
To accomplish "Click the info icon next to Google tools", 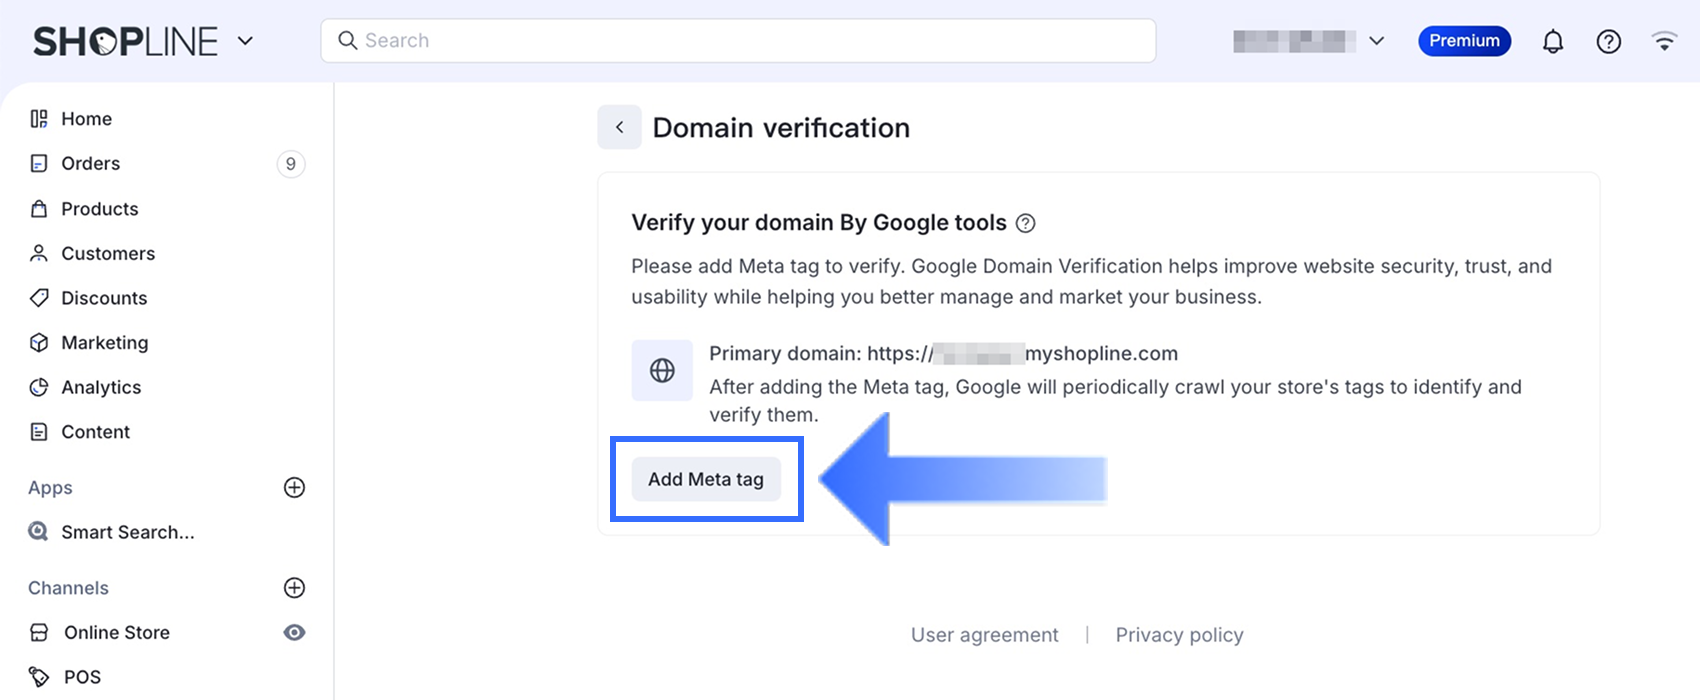I will point(1025,223).
